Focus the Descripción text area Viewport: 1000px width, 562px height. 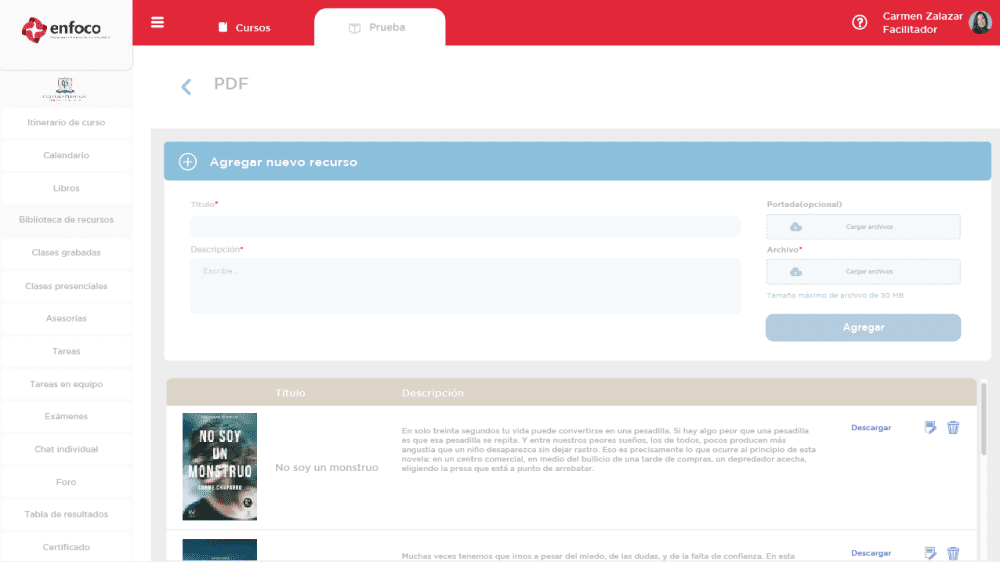tap(465, 285)
